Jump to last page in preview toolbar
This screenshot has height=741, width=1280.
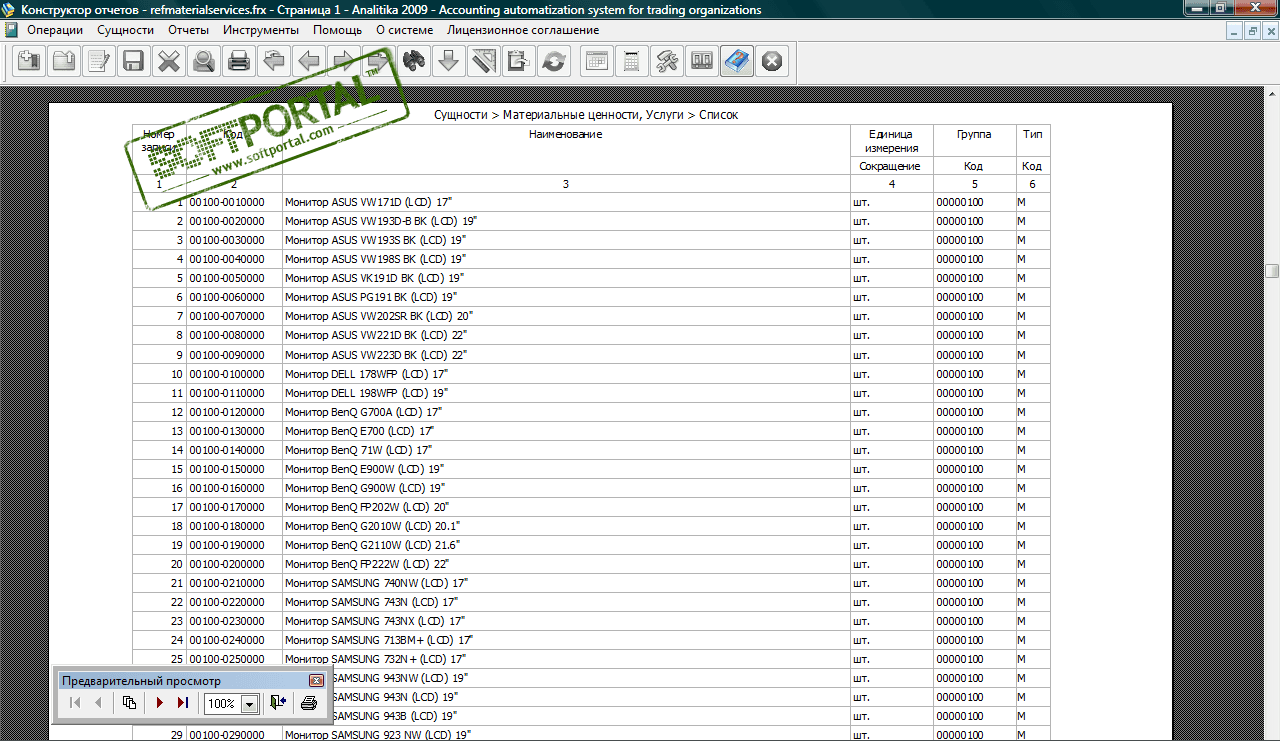183,703
